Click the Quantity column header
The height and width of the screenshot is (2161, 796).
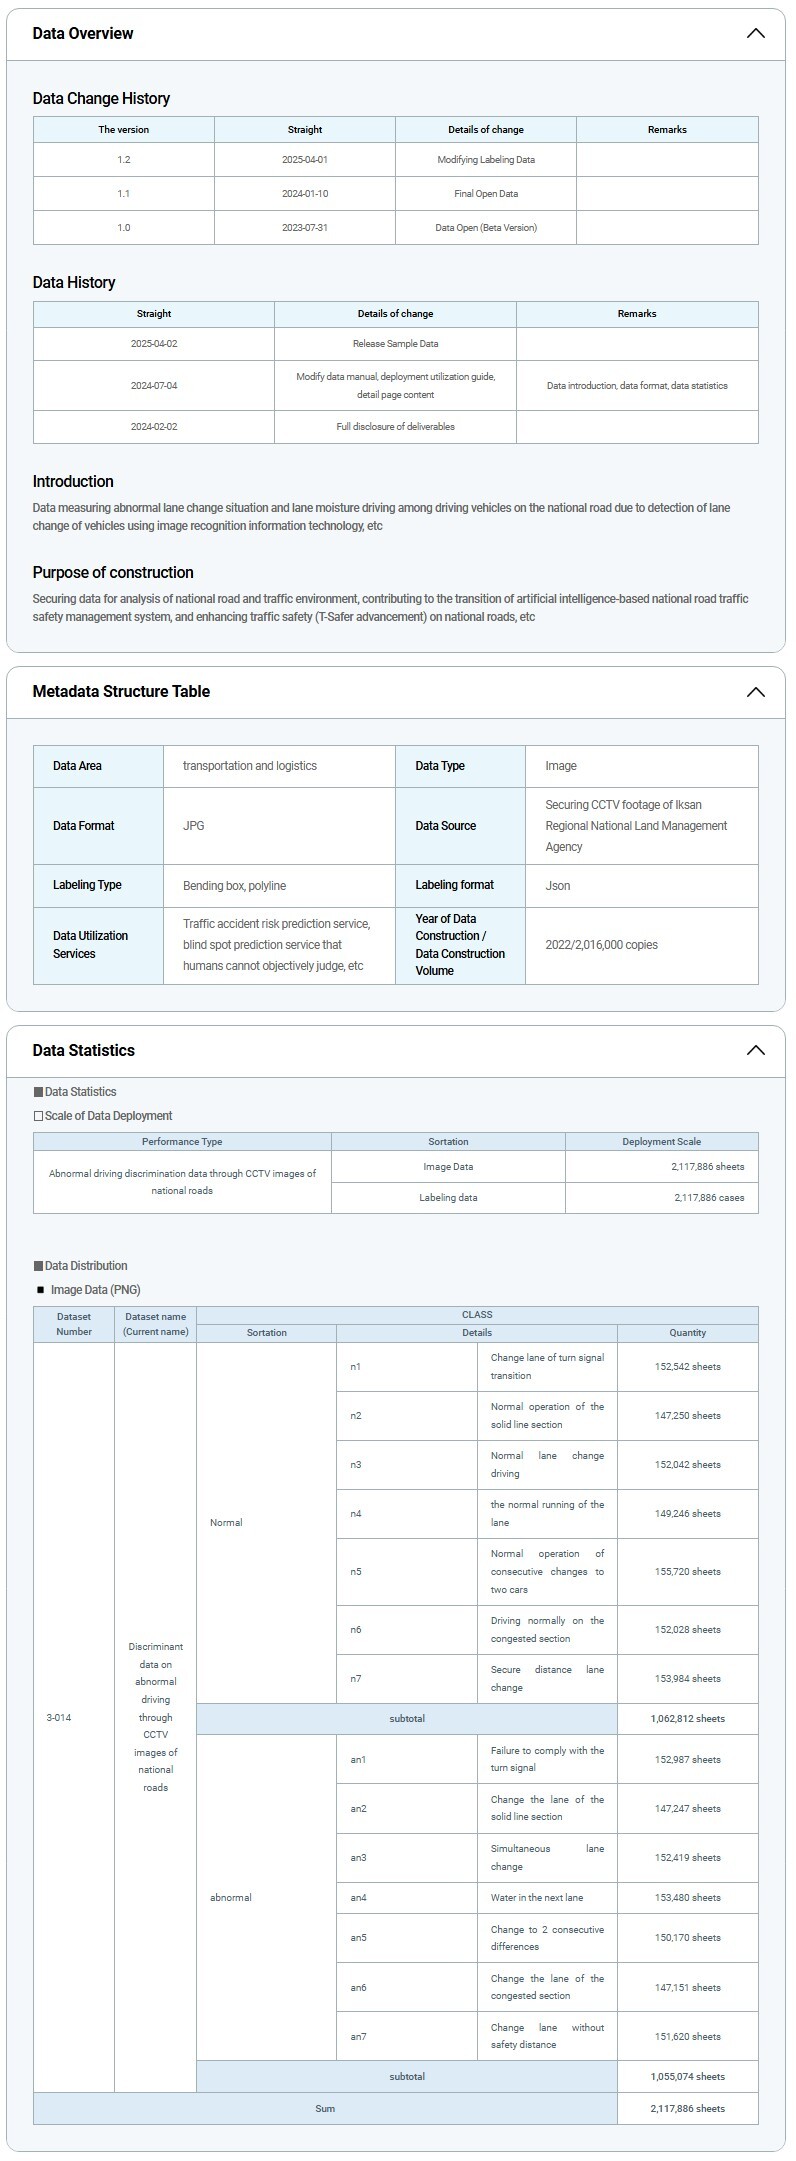687,1333
